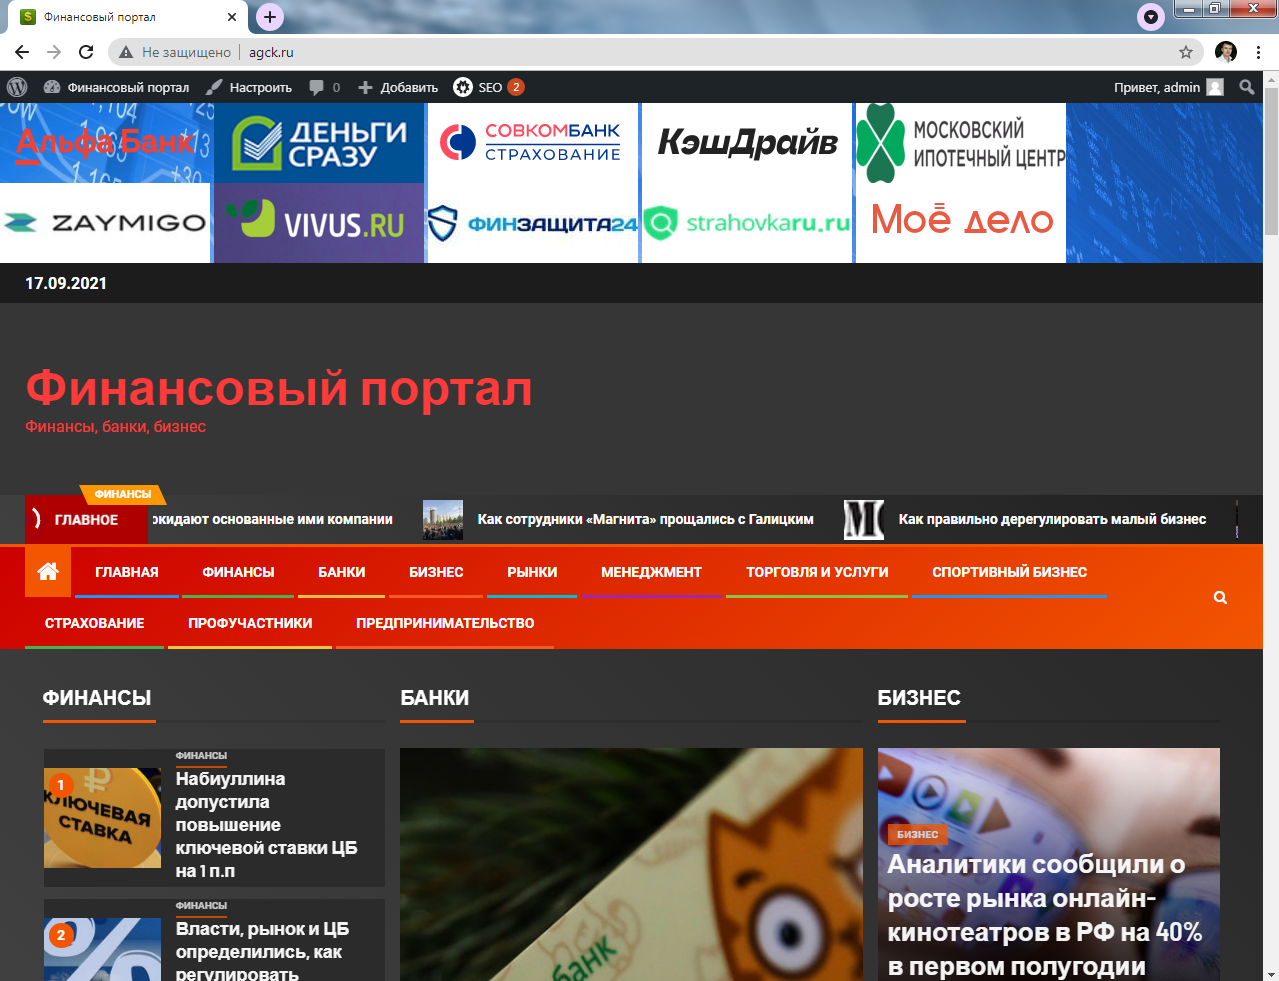Open ticker story about дерегулировать малый бизнес

tap(1052, 519)
